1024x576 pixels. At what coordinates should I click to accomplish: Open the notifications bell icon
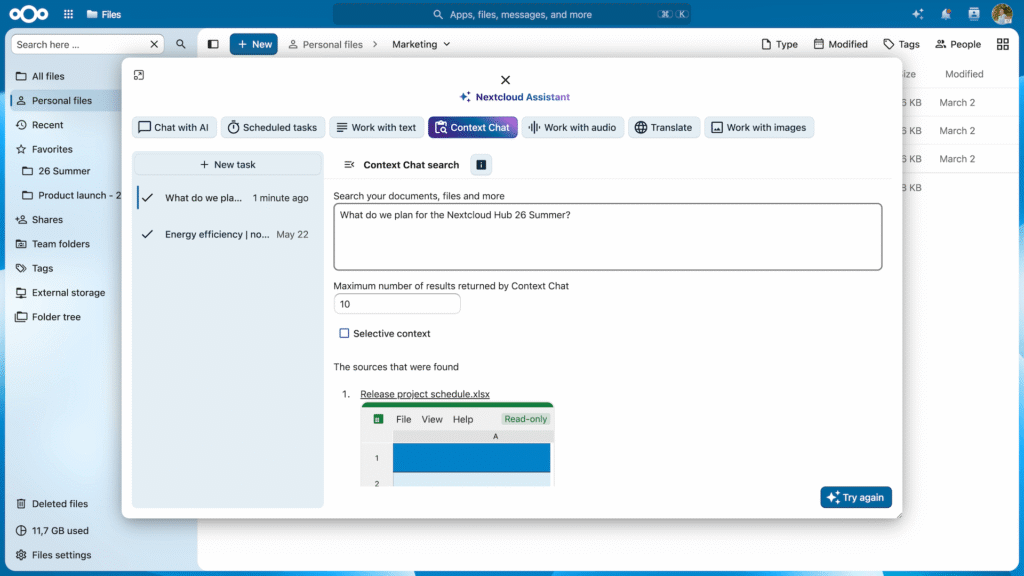tap(946, 14)
